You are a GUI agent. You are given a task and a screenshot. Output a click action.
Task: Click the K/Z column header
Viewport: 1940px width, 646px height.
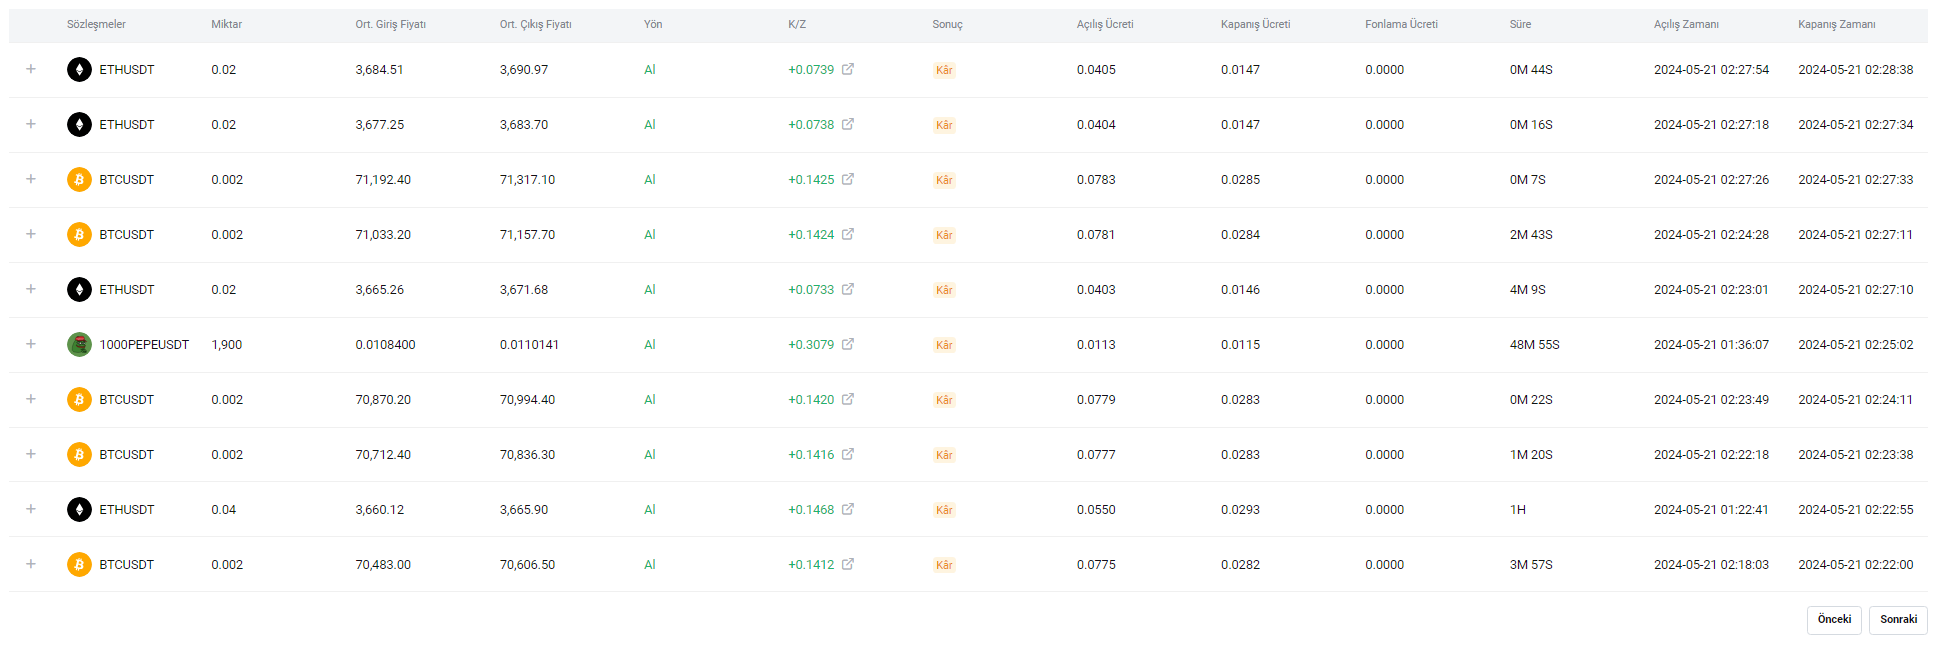(x=797, y=24)
